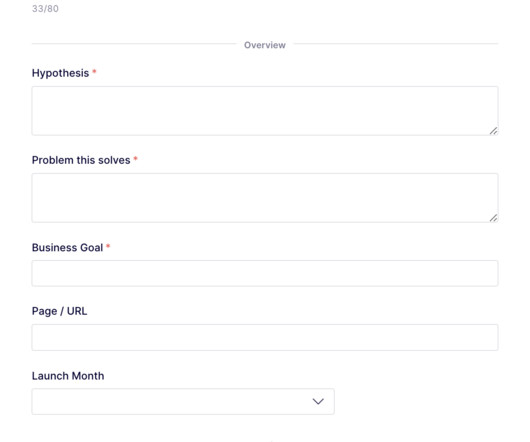Click inside the Problem this solves text area
Viewport: 530px width, 442px height.
coord(265,198)
